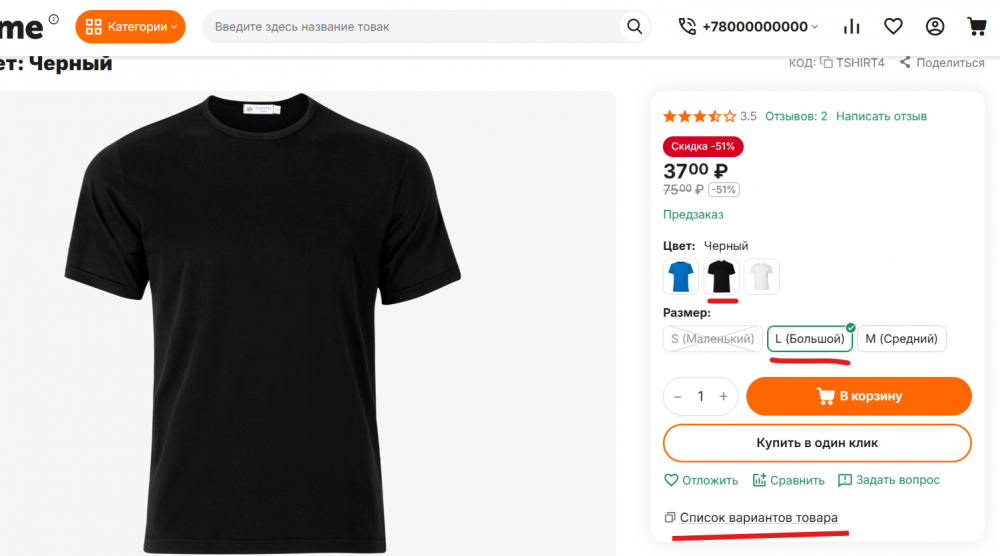Image resolution: width=1000 pixels, height=556 pixels.
Task: Click the Поделиться share icon
Action: pyautogui.click(x=905, y=62)
